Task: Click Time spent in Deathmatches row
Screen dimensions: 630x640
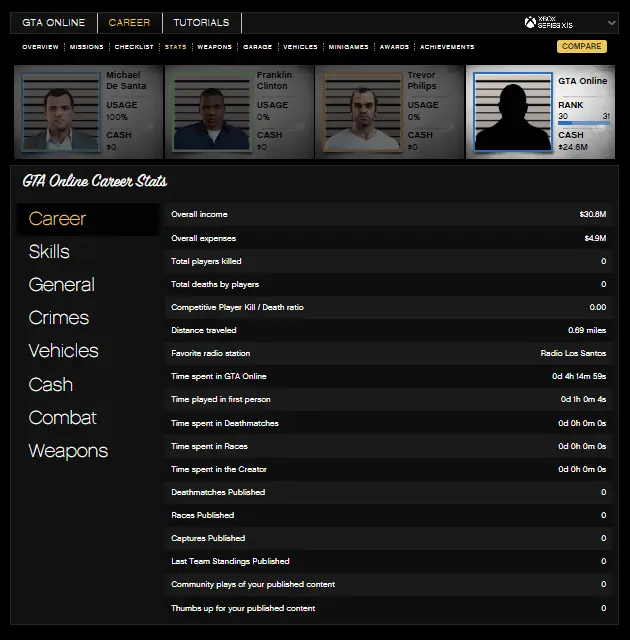Action: click(x=389, y=423)
